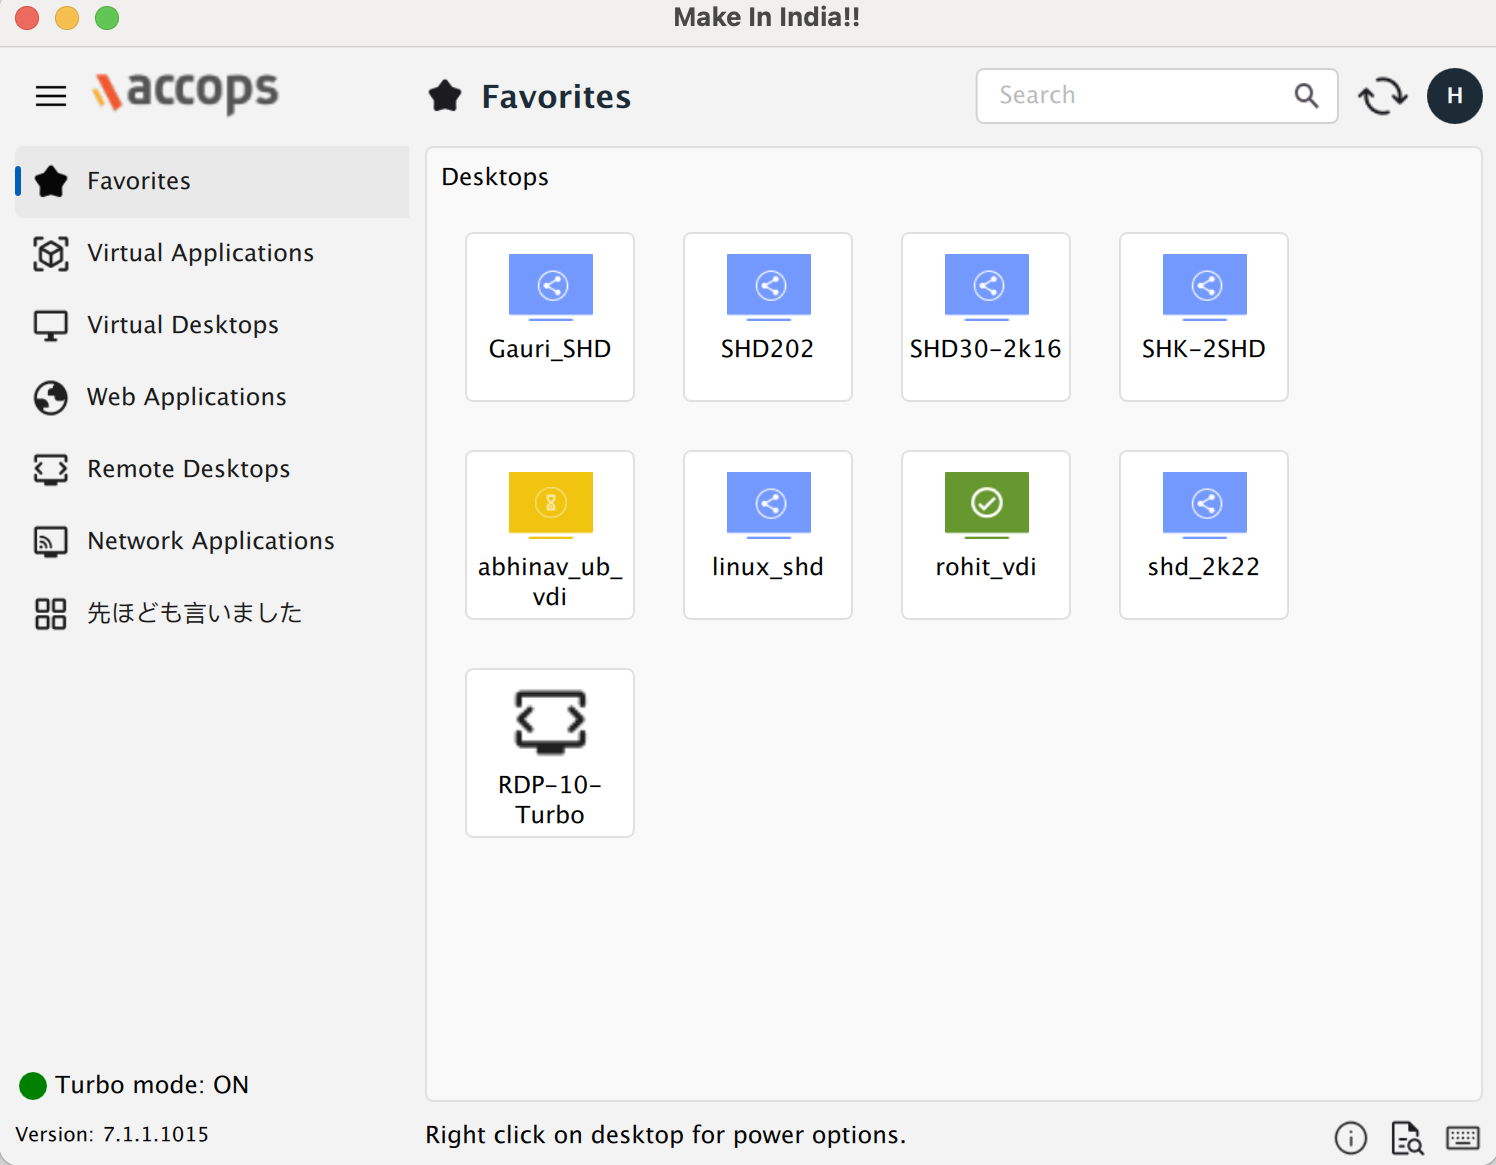The image size is (1496, 1165).
Task: Open the user profile avatar H
Action: (1454, 96)
